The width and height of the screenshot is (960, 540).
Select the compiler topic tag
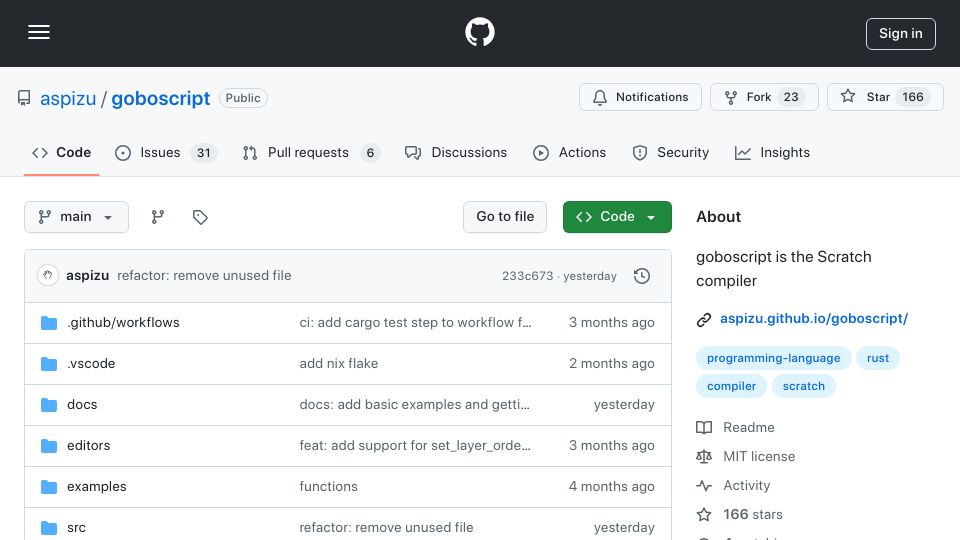(731, 386)
